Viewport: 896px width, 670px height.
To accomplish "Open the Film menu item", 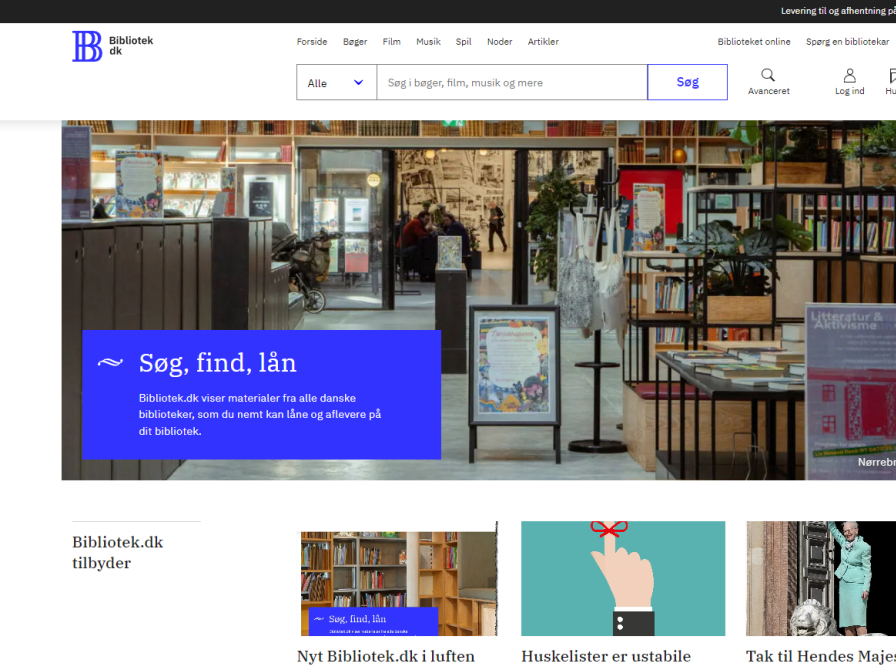I will [x=391, y=42].
